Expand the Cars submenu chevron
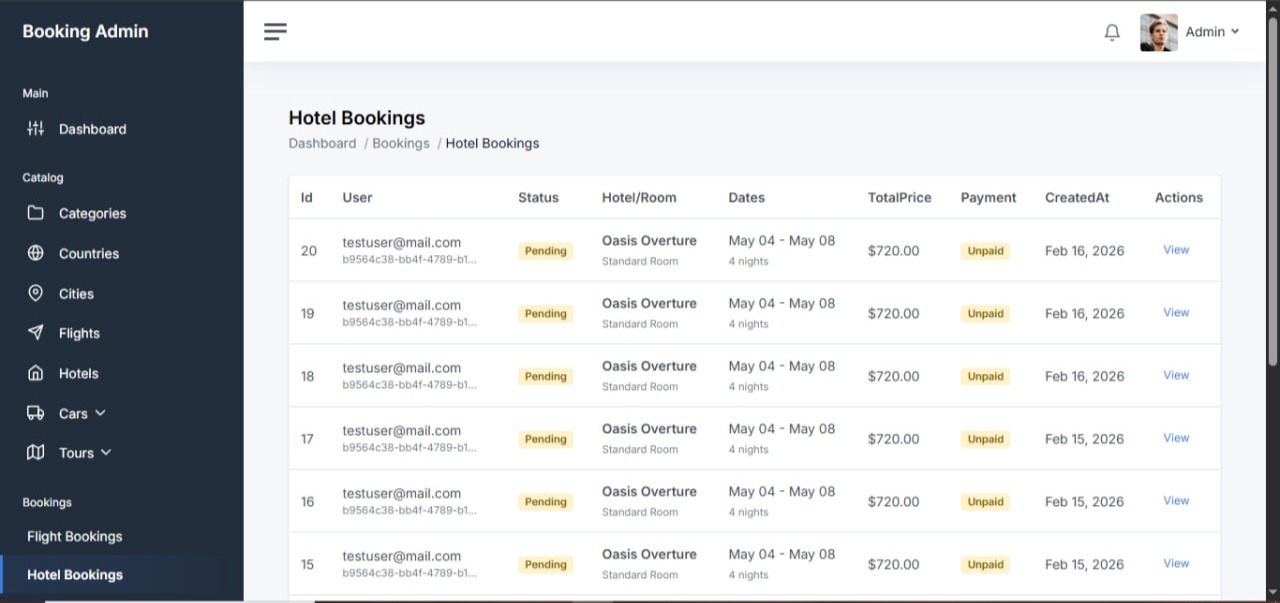Image resolution: width=1280 pixels, height=603 pixels. (x=100, y=413)
